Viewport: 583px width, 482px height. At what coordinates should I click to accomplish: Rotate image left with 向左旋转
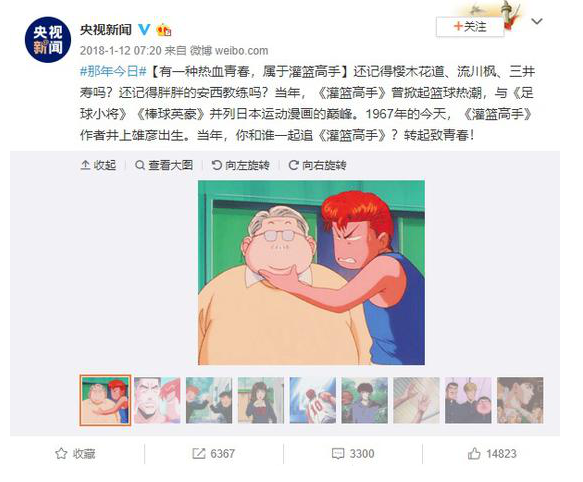(x=241, y=165)
